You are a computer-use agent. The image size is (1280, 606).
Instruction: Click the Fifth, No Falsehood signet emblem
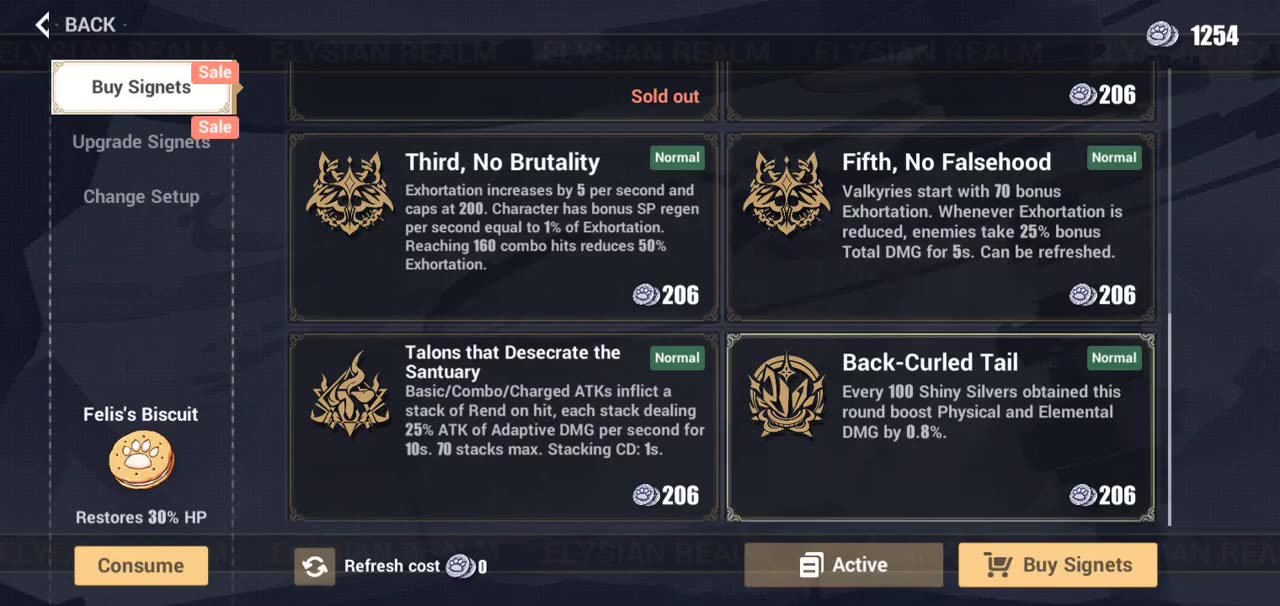pos(786,194)
